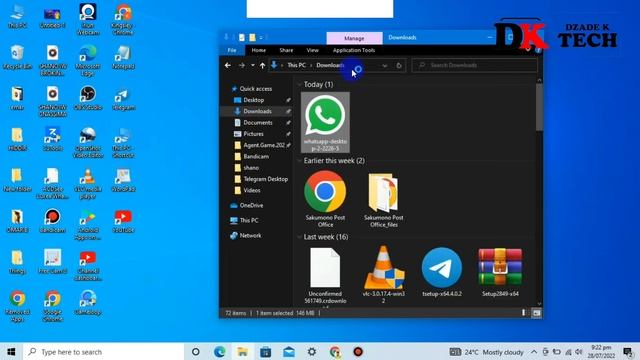Select the Setup2849-x64 WinRAR file

click(x=500, y=272)
